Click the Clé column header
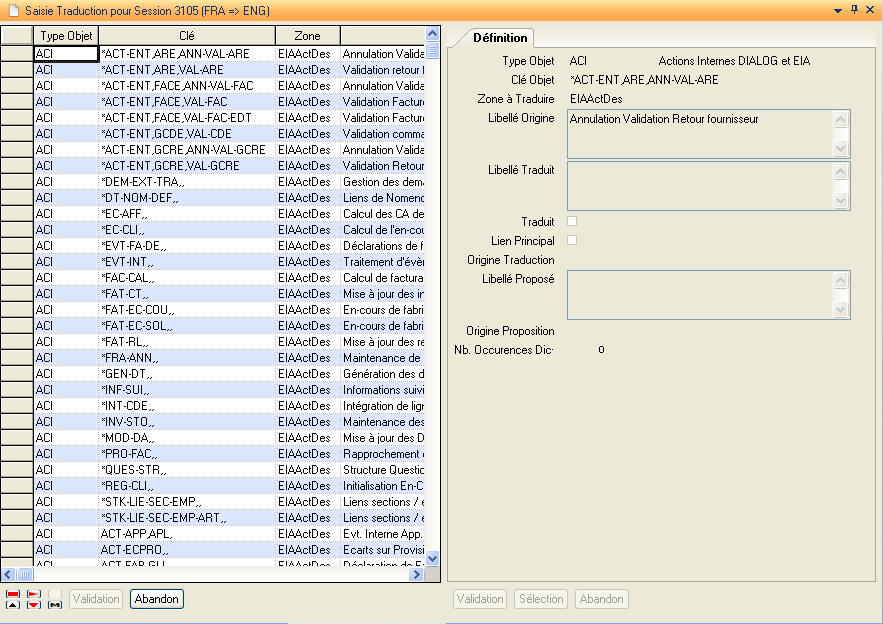Screen dimensions: 883x624 pos(186,36)
